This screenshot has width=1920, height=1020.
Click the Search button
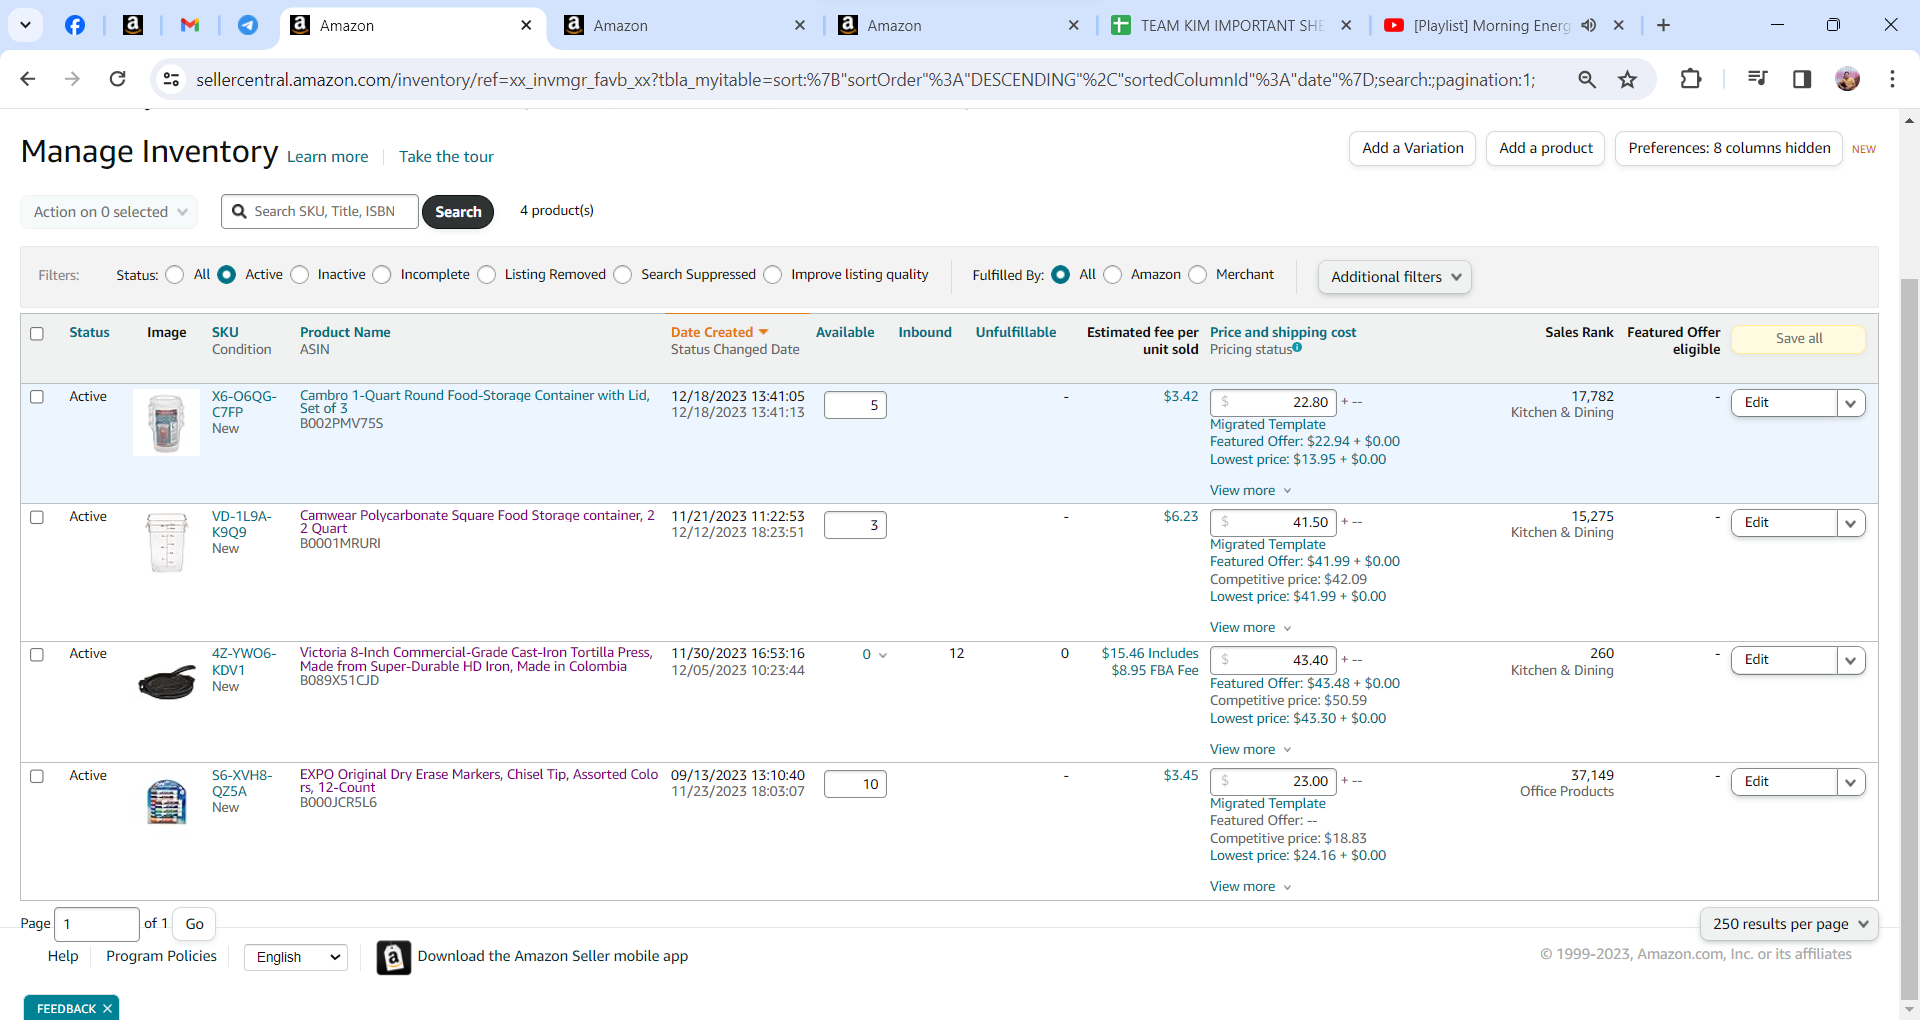tap(458, 211)
